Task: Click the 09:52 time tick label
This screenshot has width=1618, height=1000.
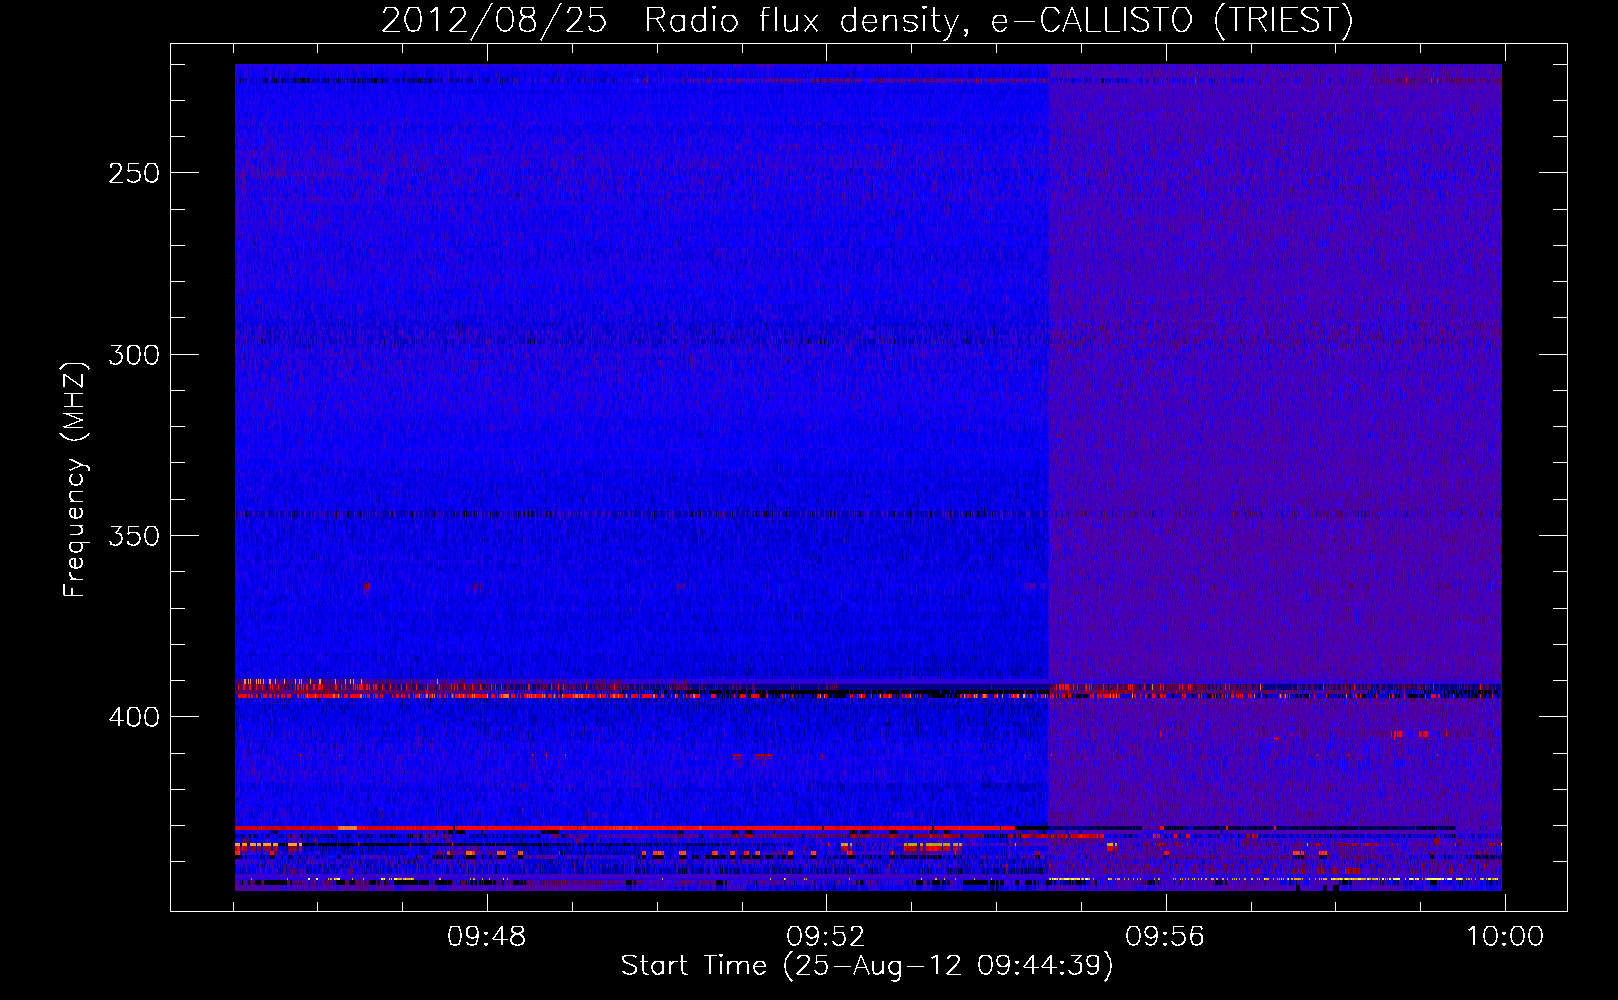Action: pyautogui.click(x=825, y=937)
